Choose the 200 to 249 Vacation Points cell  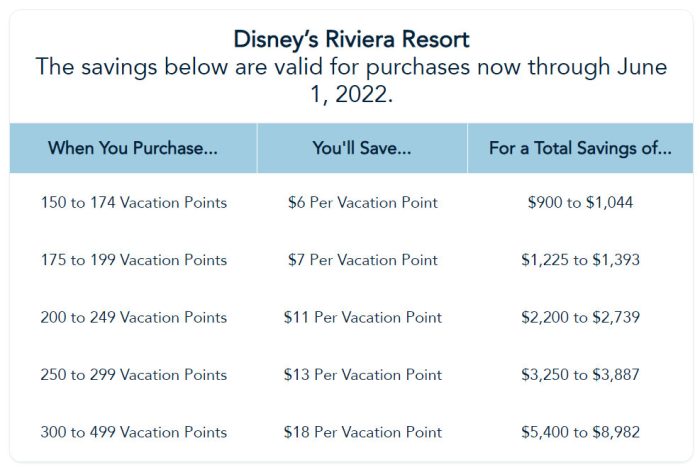point(133,317)
